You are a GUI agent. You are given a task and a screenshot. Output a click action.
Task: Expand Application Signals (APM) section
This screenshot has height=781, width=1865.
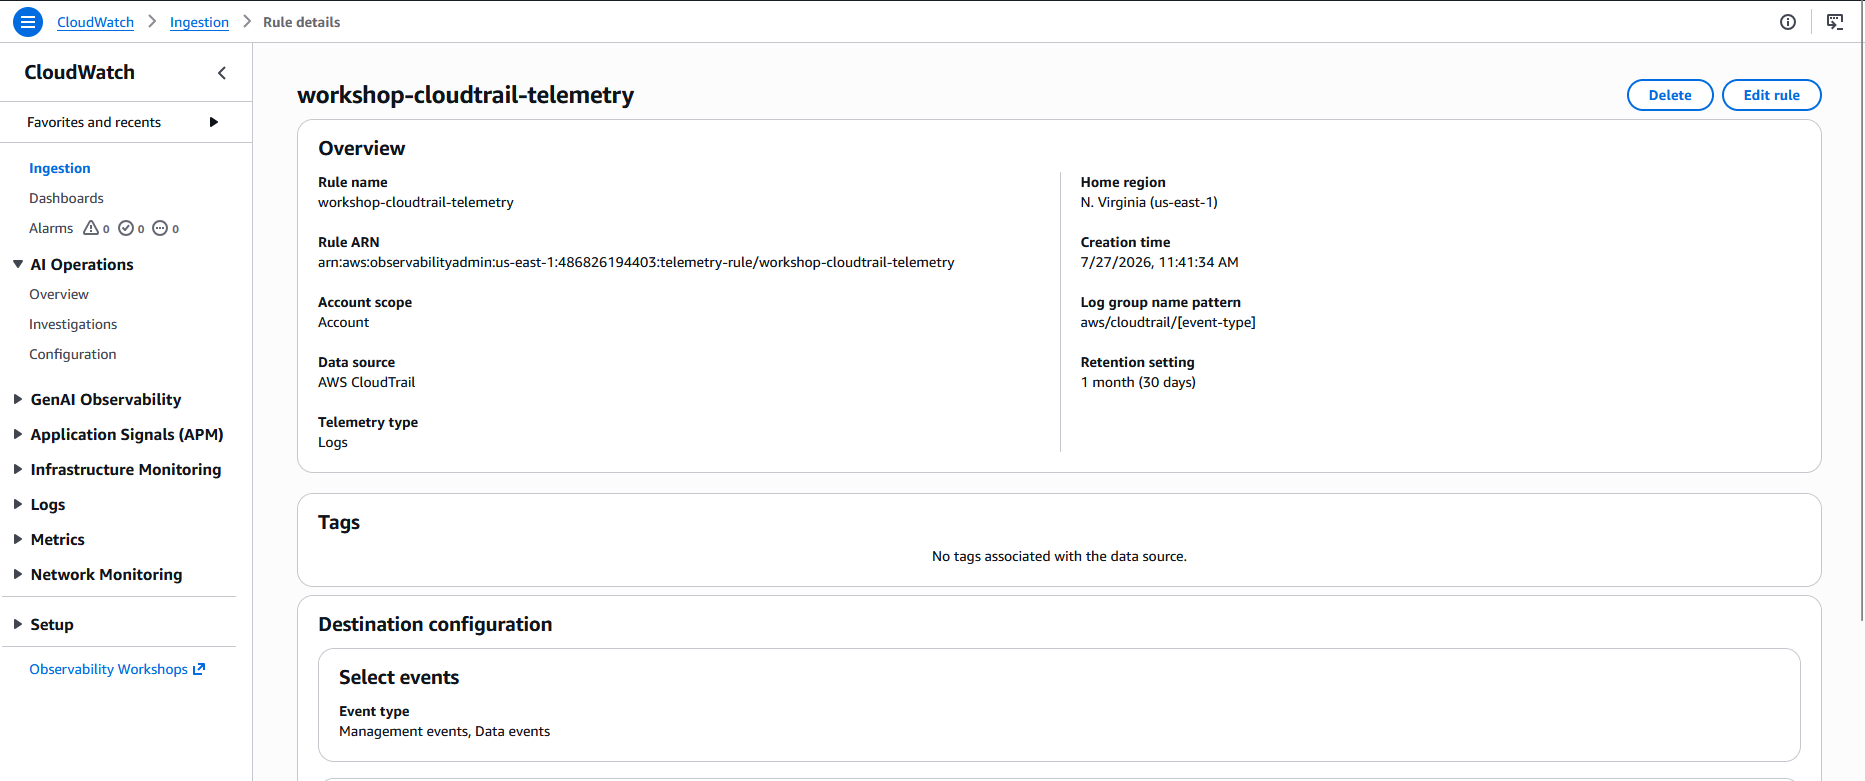point(18,434)
